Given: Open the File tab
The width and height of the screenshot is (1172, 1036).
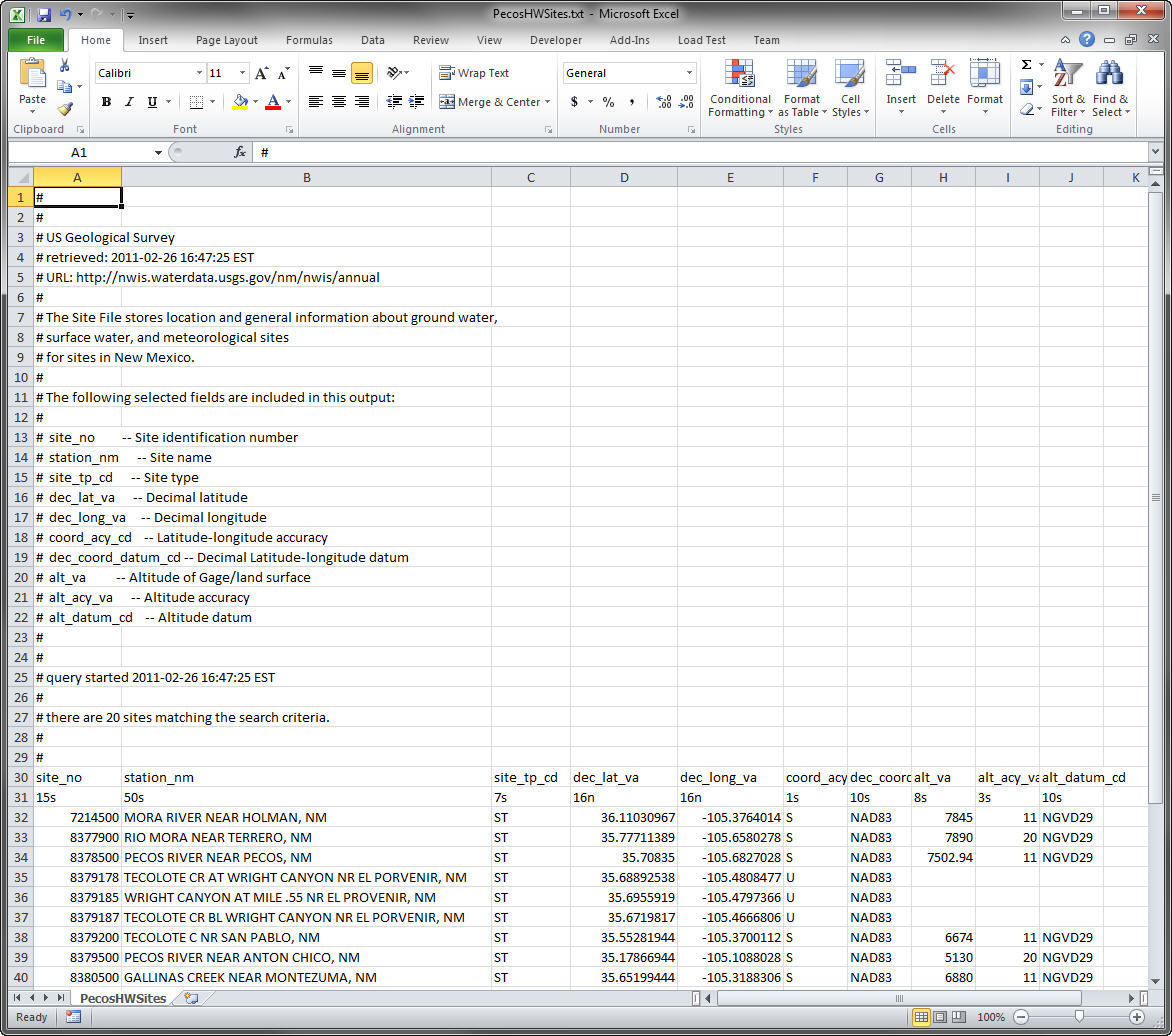Looking at the screenshot, I should (36, 40).
